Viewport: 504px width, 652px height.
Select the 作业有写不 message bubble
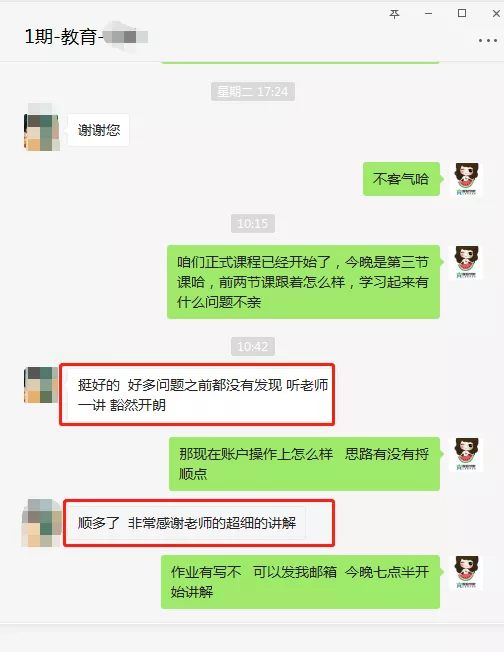click(x=300, y=582)
